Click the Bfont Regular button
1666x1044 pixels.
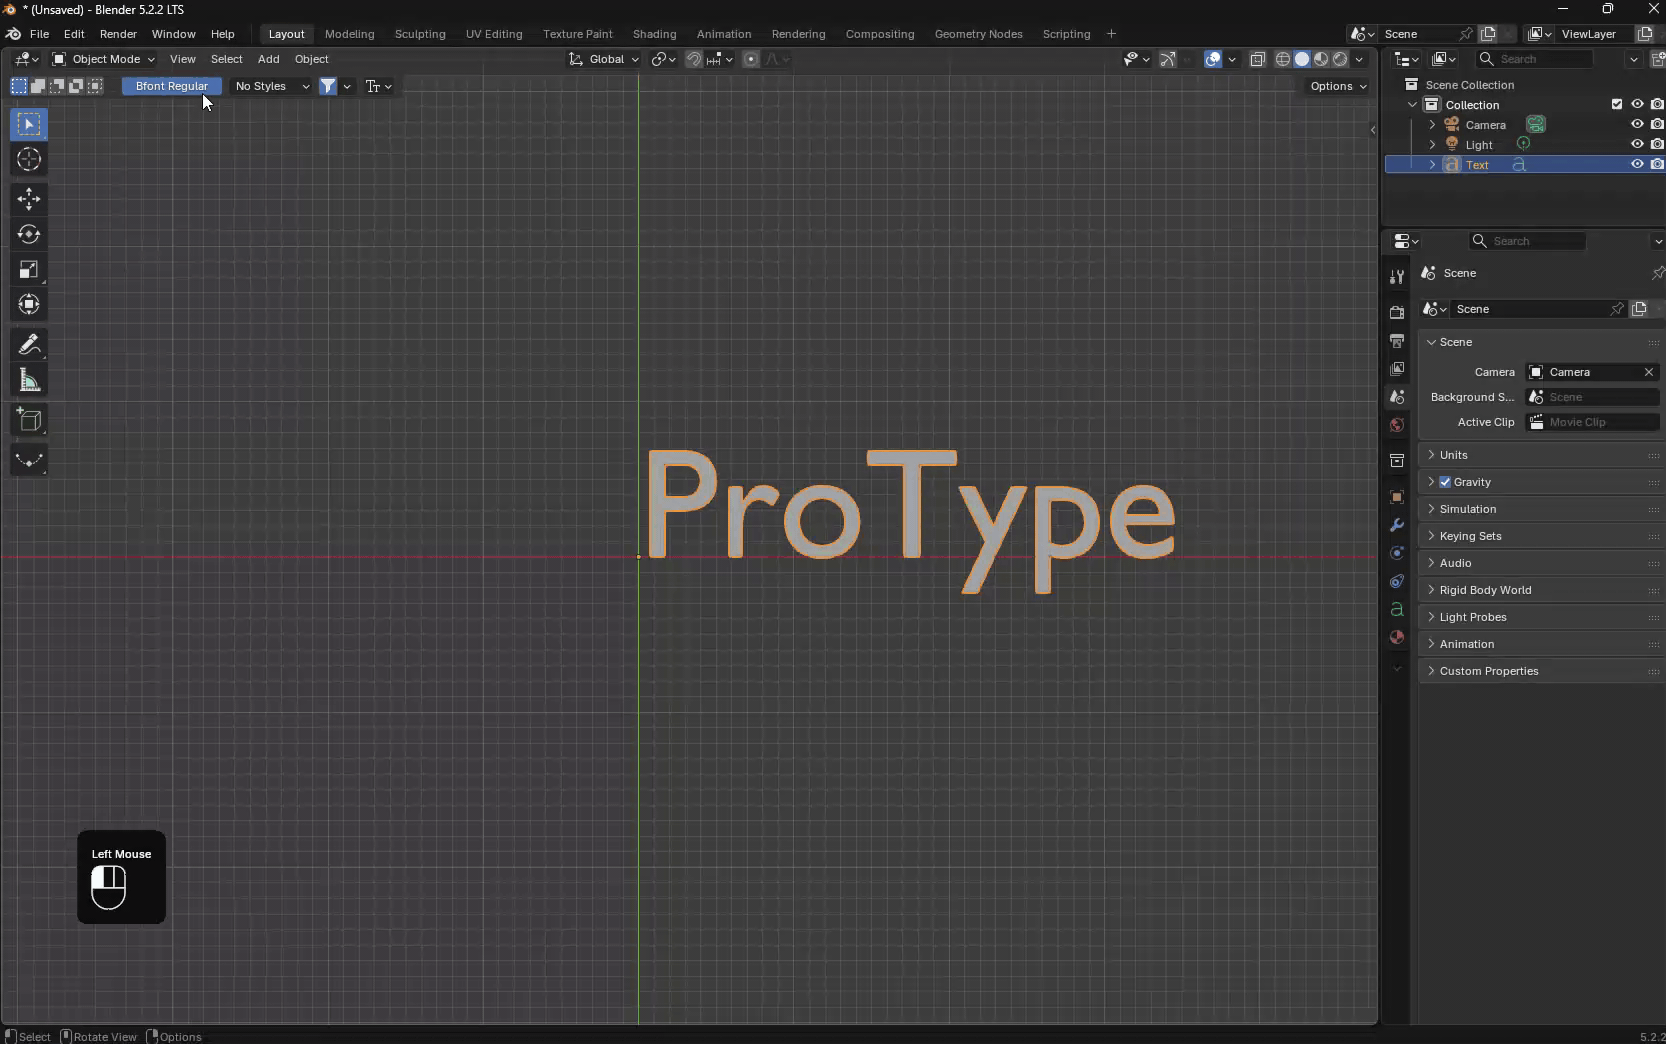[x=172, y=86]
